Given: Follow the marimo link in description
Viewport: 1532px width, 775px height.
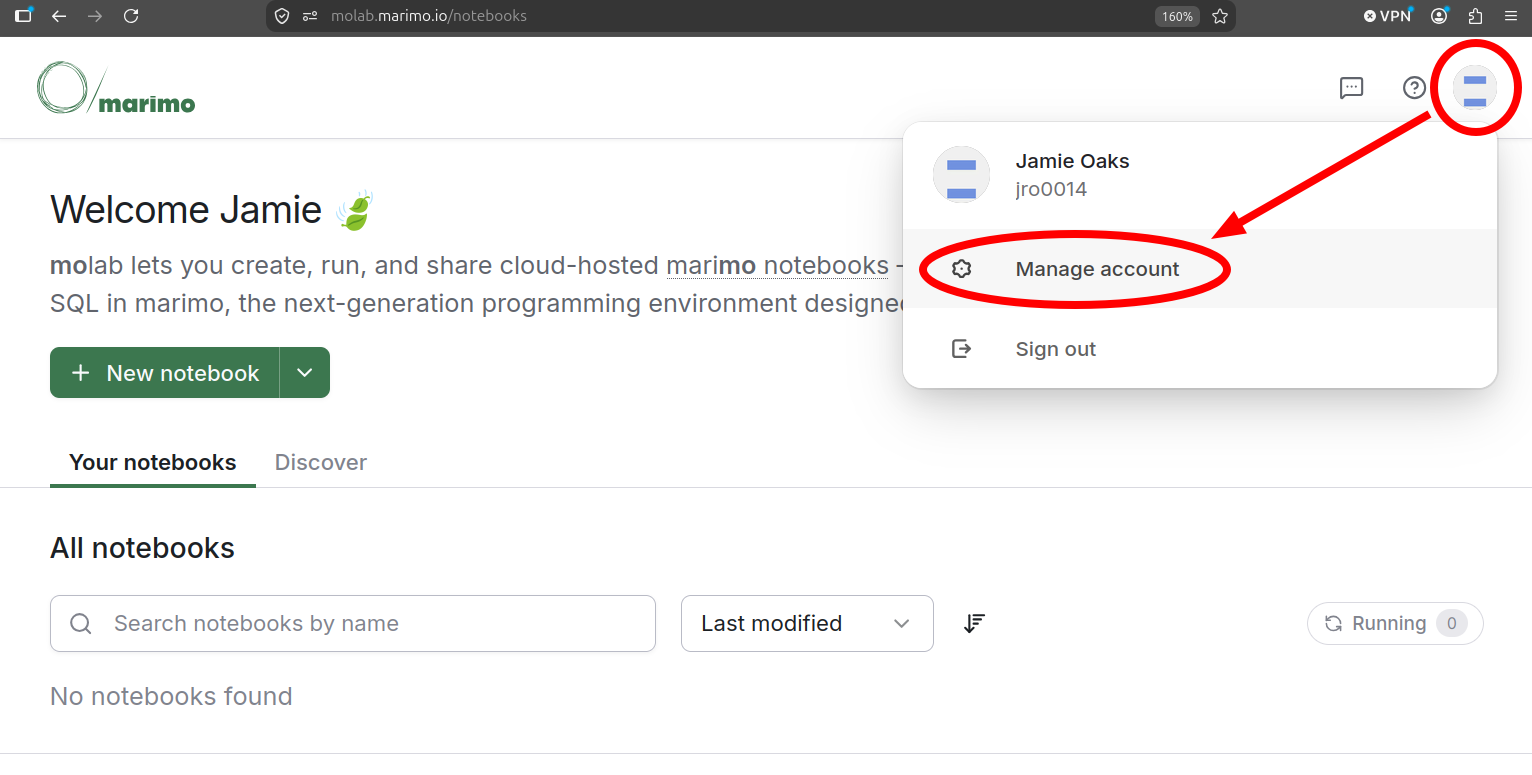Looking at the screenshot, I should 777,265.
